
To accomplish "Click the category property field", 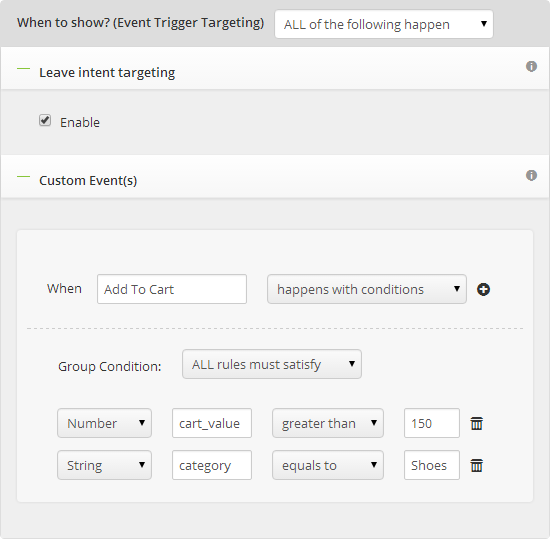I will [x=212, y=465].
